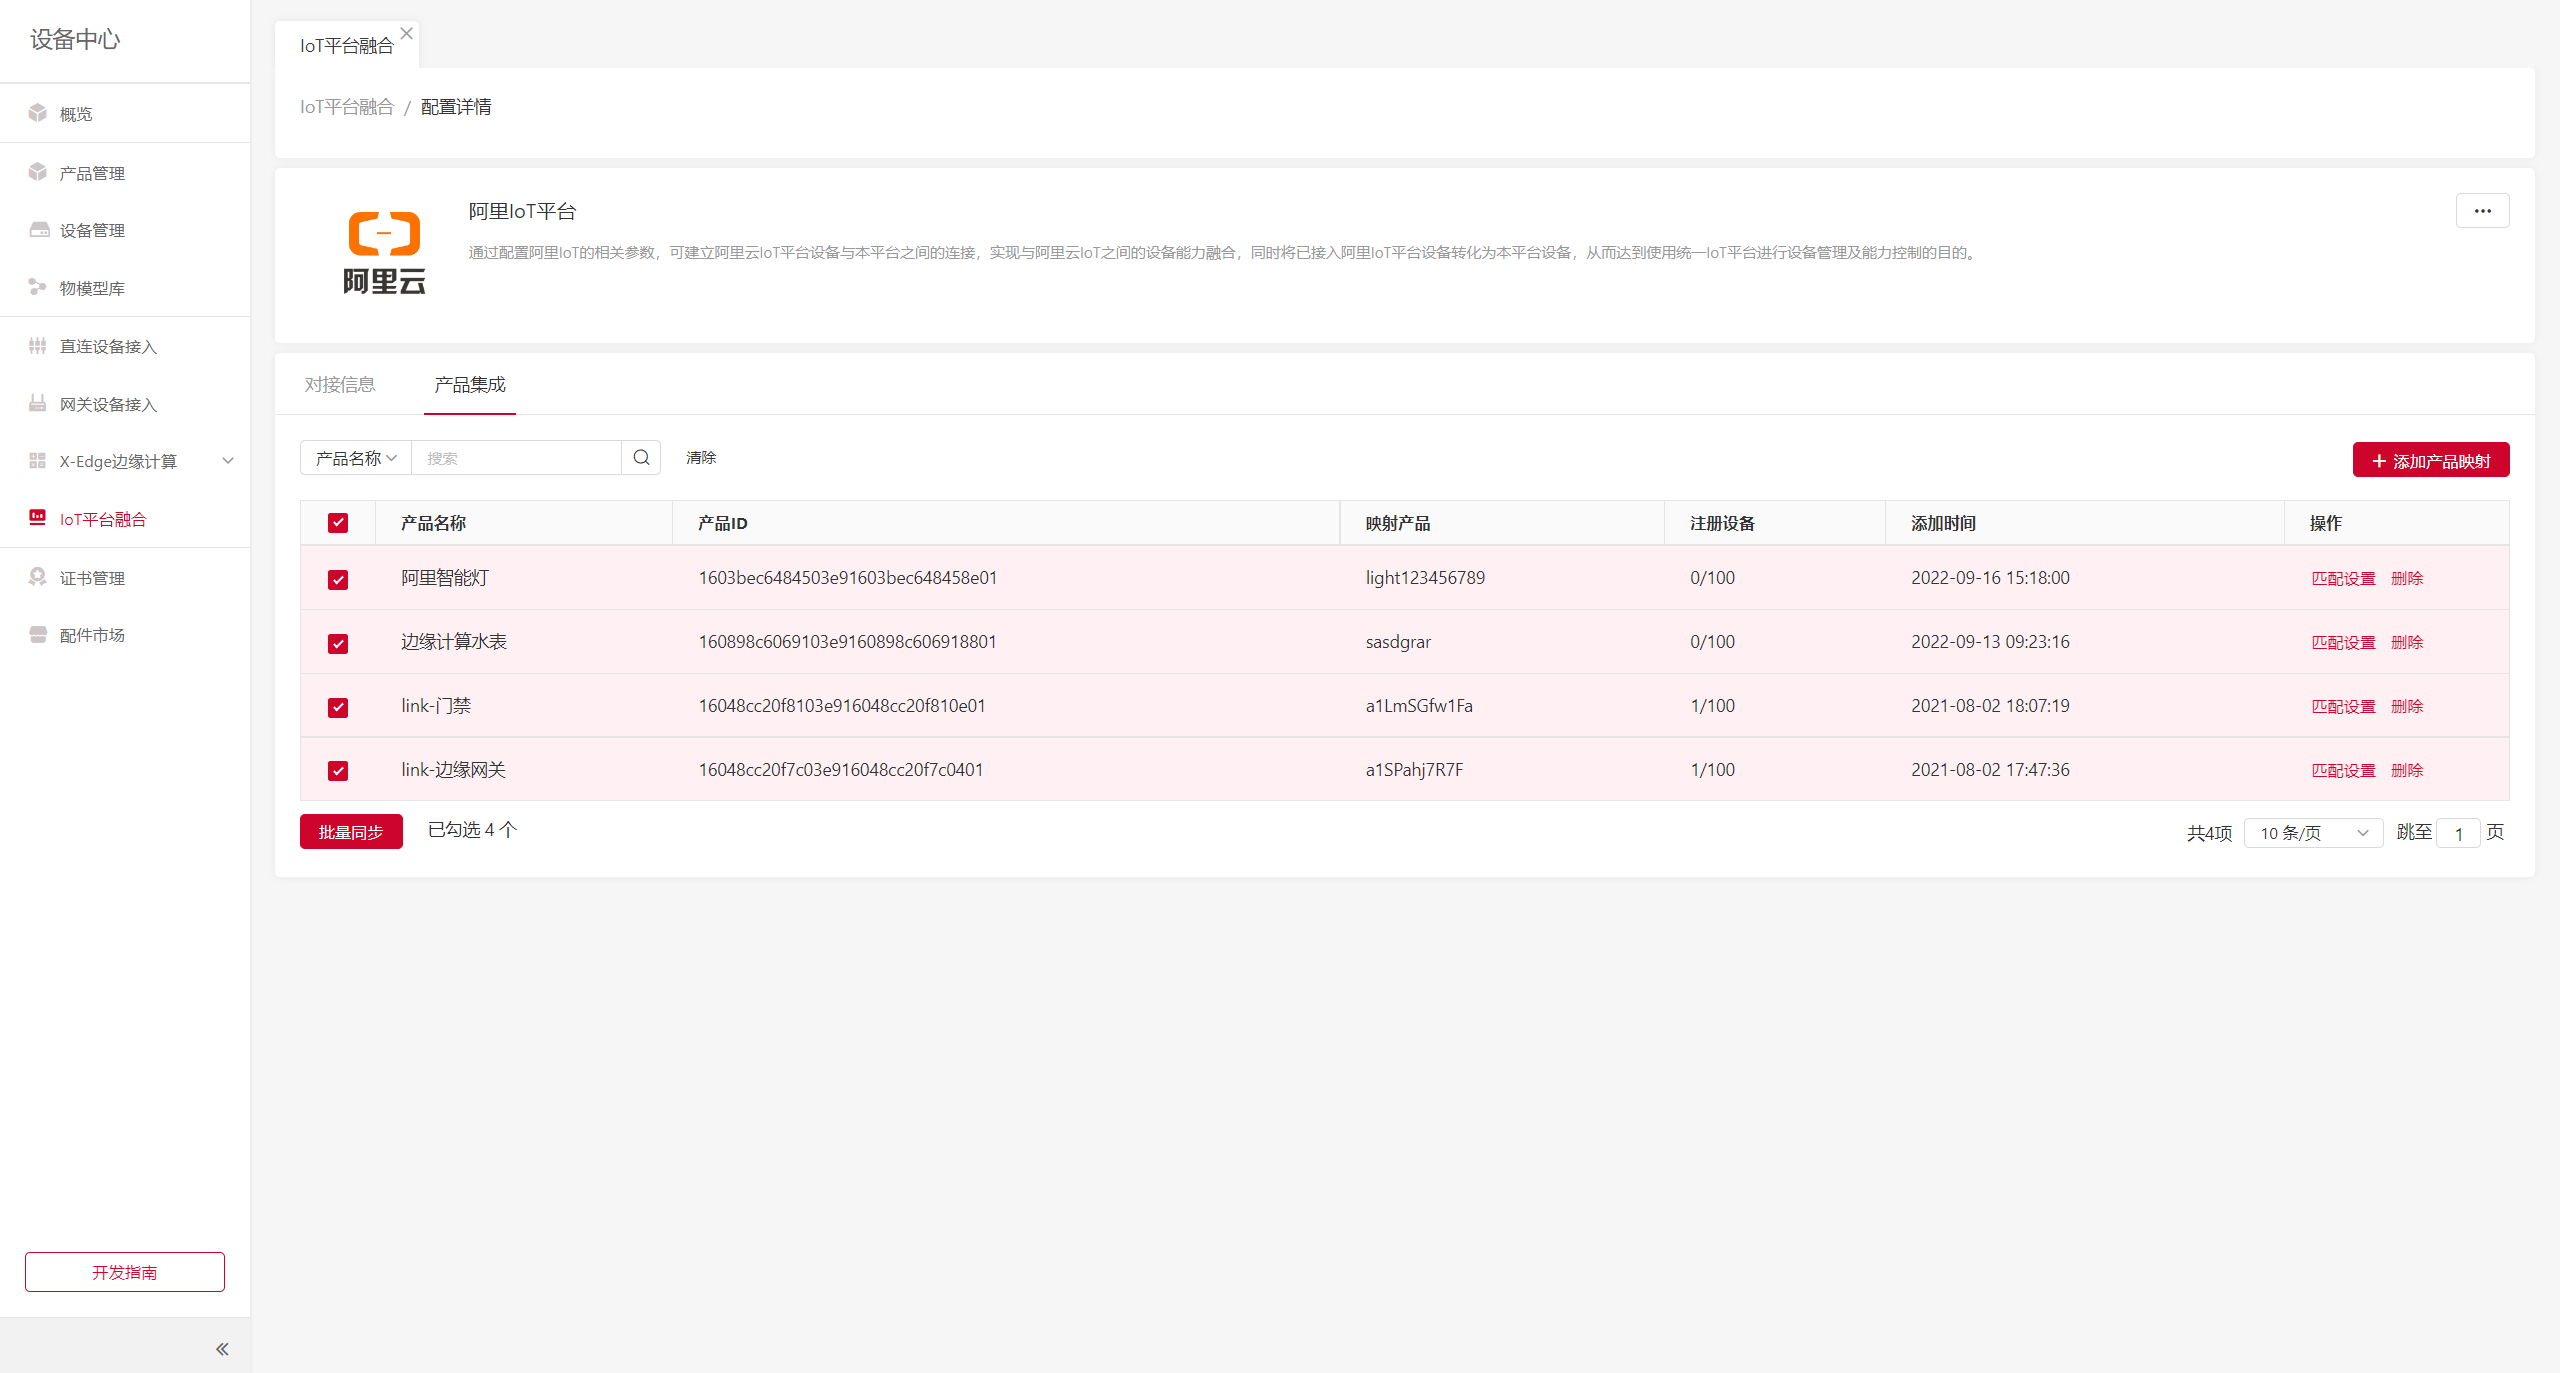Click the 设备管理 sidebar icon

(x=39, y=230)
